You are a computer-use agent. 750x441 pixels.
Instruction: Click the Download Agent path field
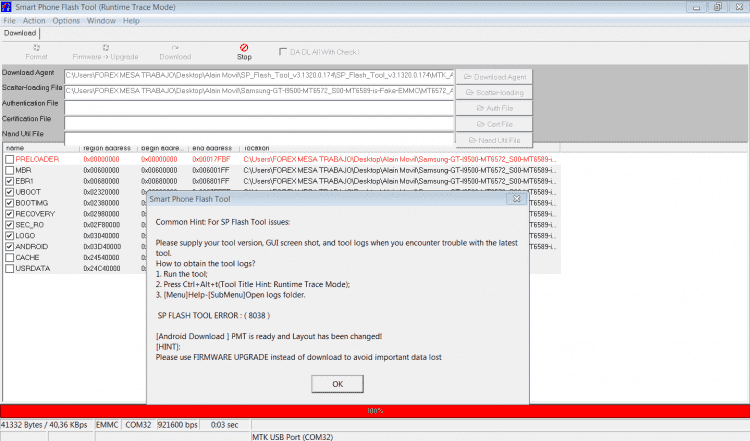tap(259, 76)
